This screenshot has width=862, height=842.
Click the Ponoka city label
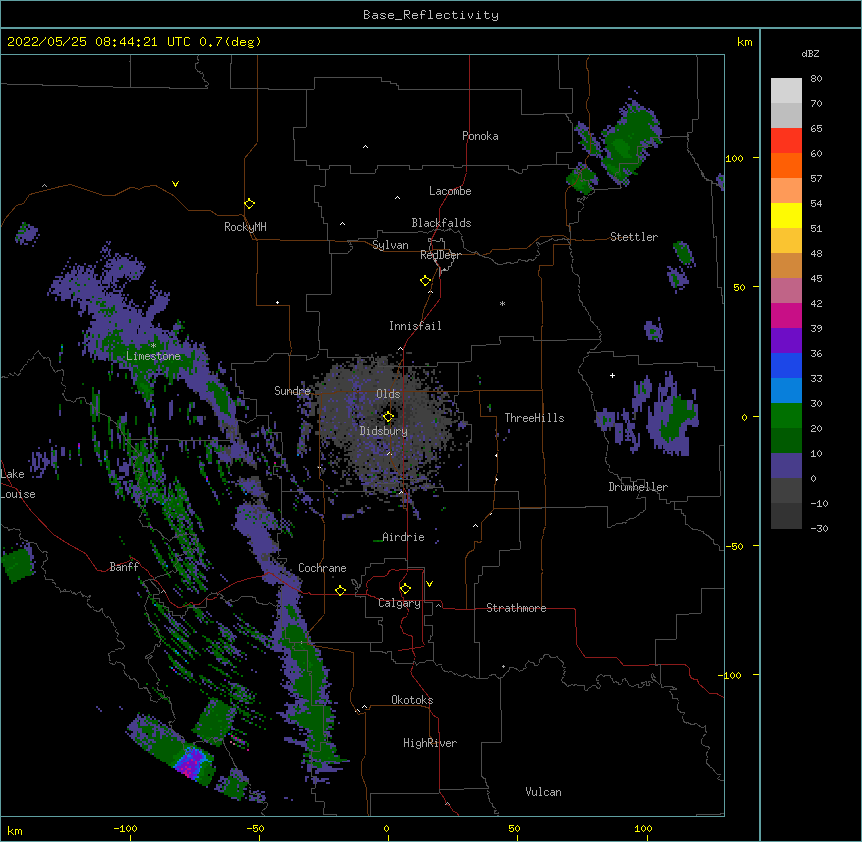[x=480, y=136]
